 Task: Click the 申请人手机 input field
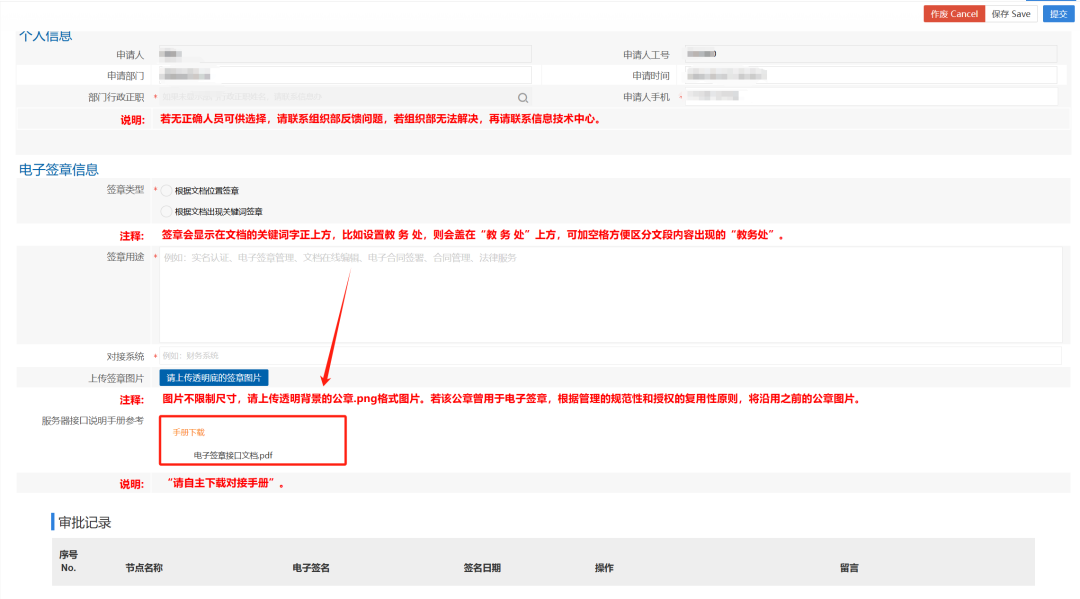(x=871, y=96)
